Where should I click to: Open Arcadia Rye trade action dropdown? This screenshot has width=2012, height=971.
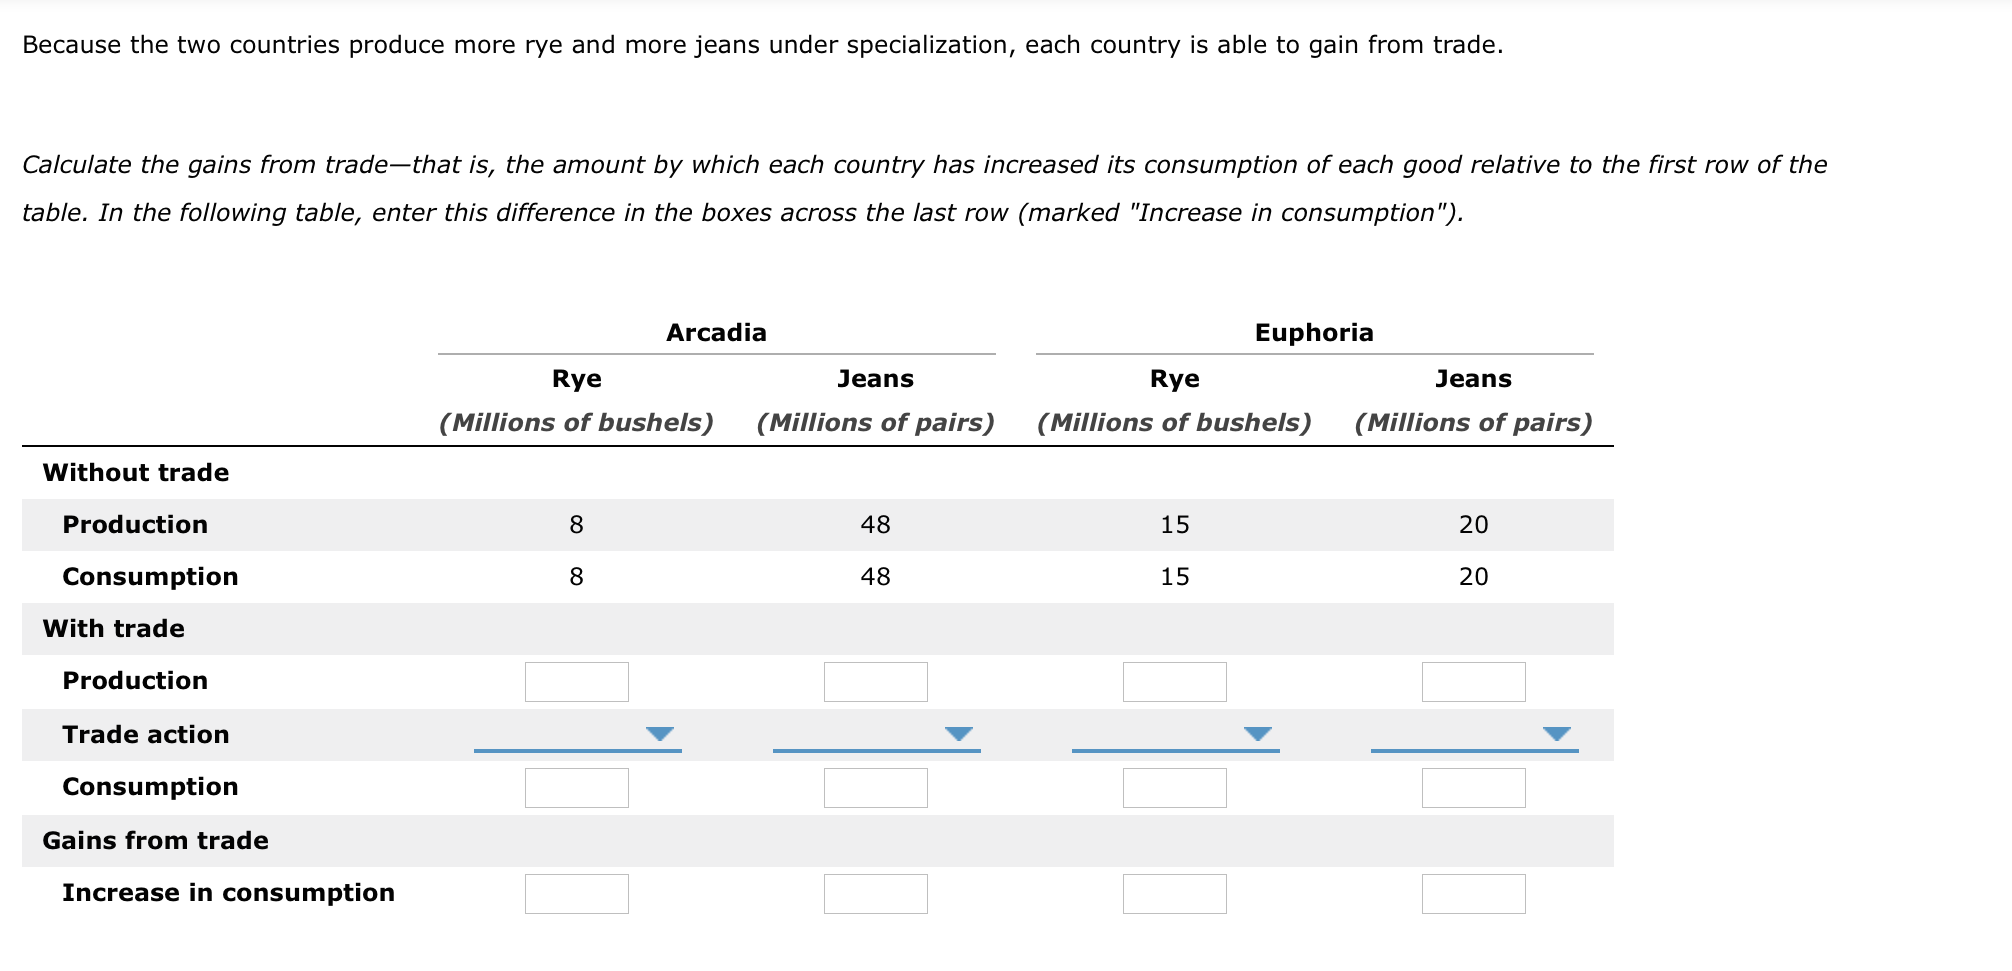tap(577, 735)
